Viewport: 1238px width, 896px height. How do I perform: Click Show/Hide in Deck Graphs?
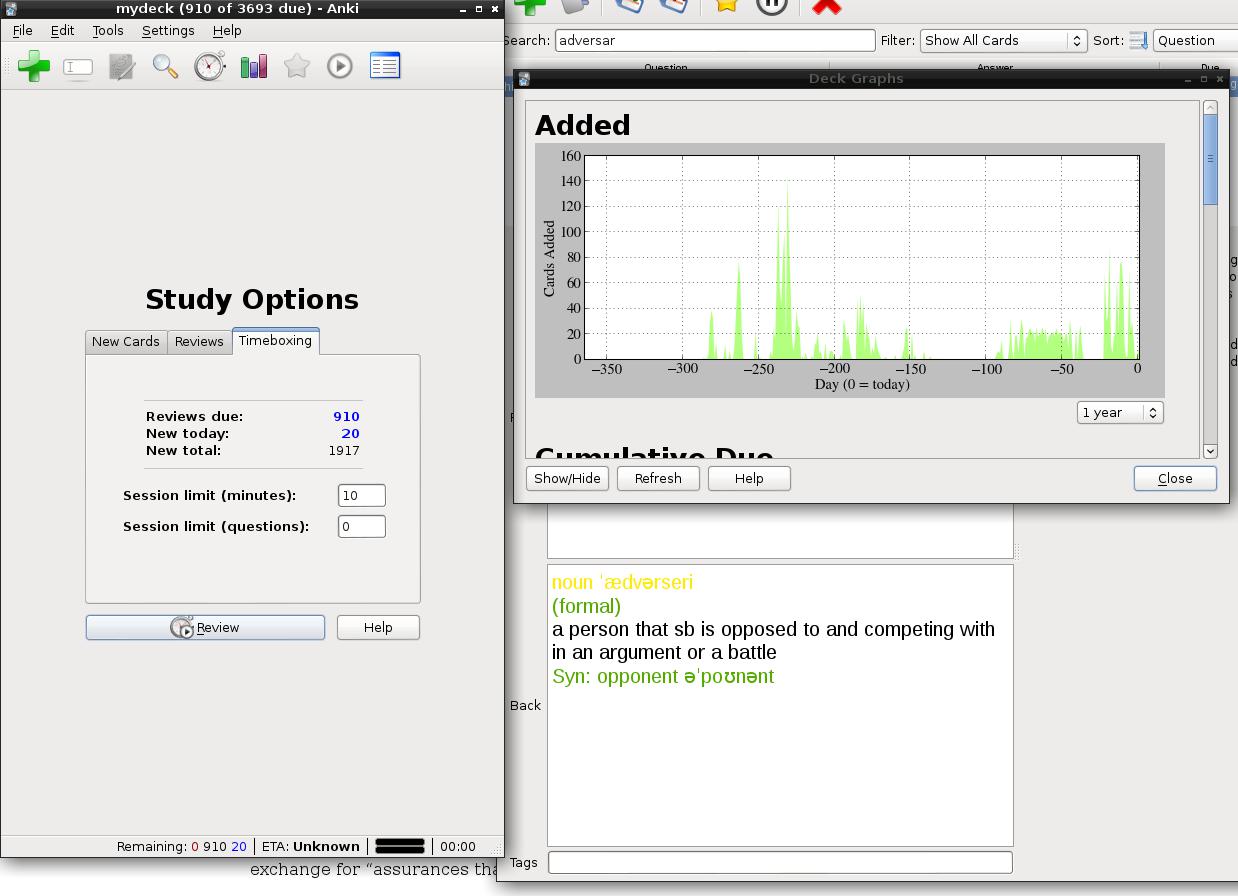(567, 478)
